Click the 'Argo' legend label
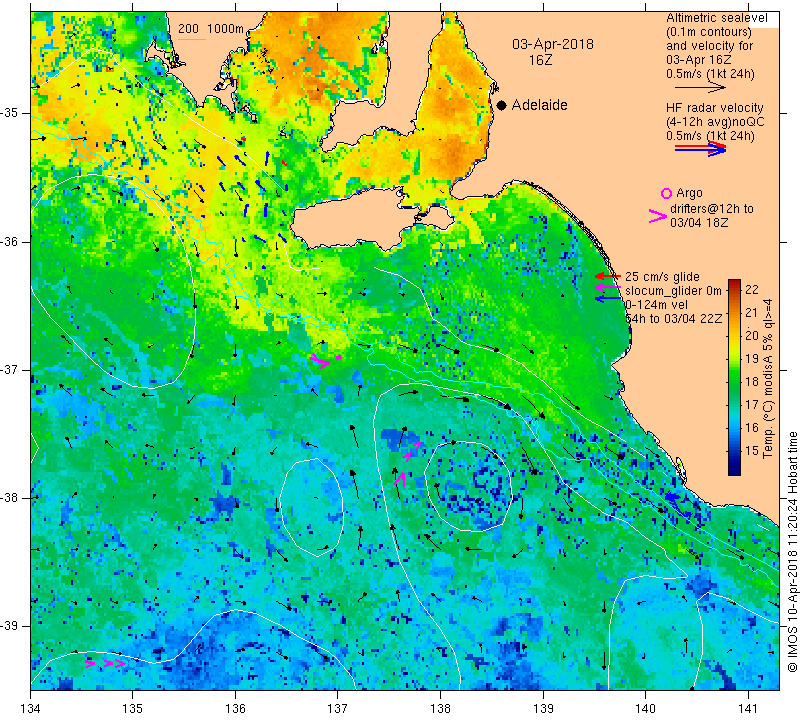800x720 pixels. (689, 193)
